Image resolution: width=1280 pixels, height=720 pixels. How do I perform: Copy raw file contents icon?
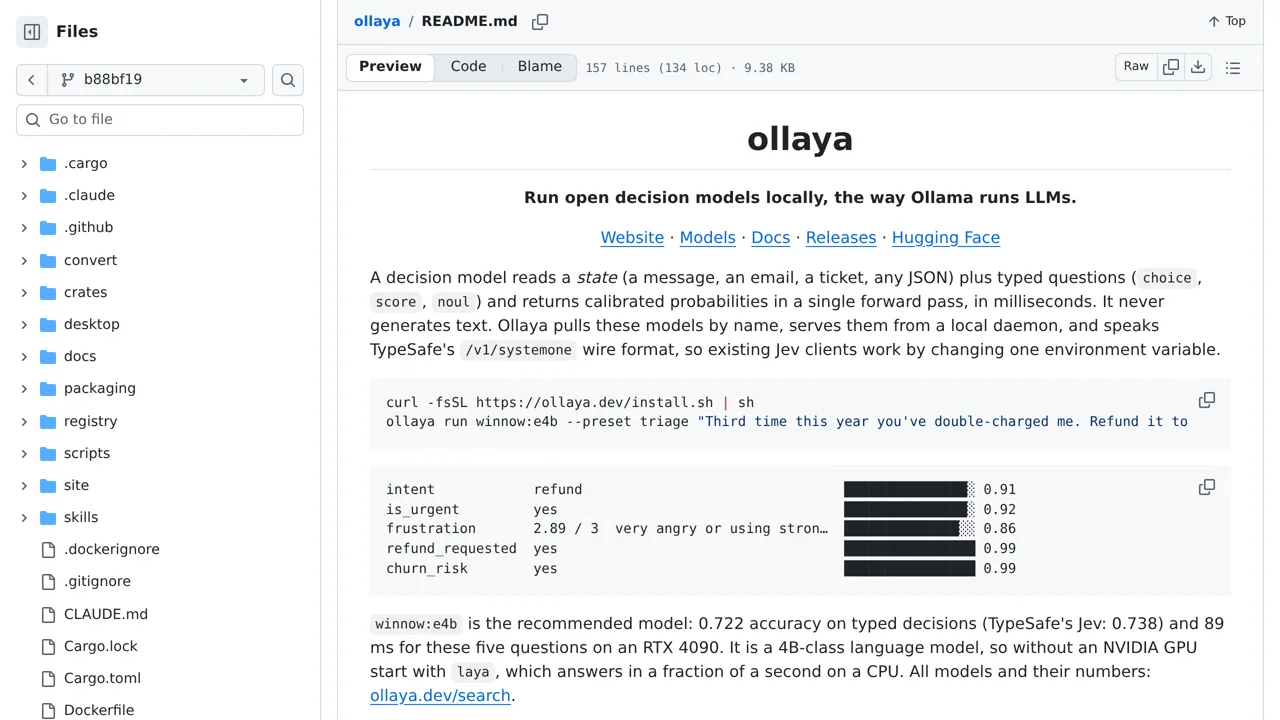tap(1171, 67)
